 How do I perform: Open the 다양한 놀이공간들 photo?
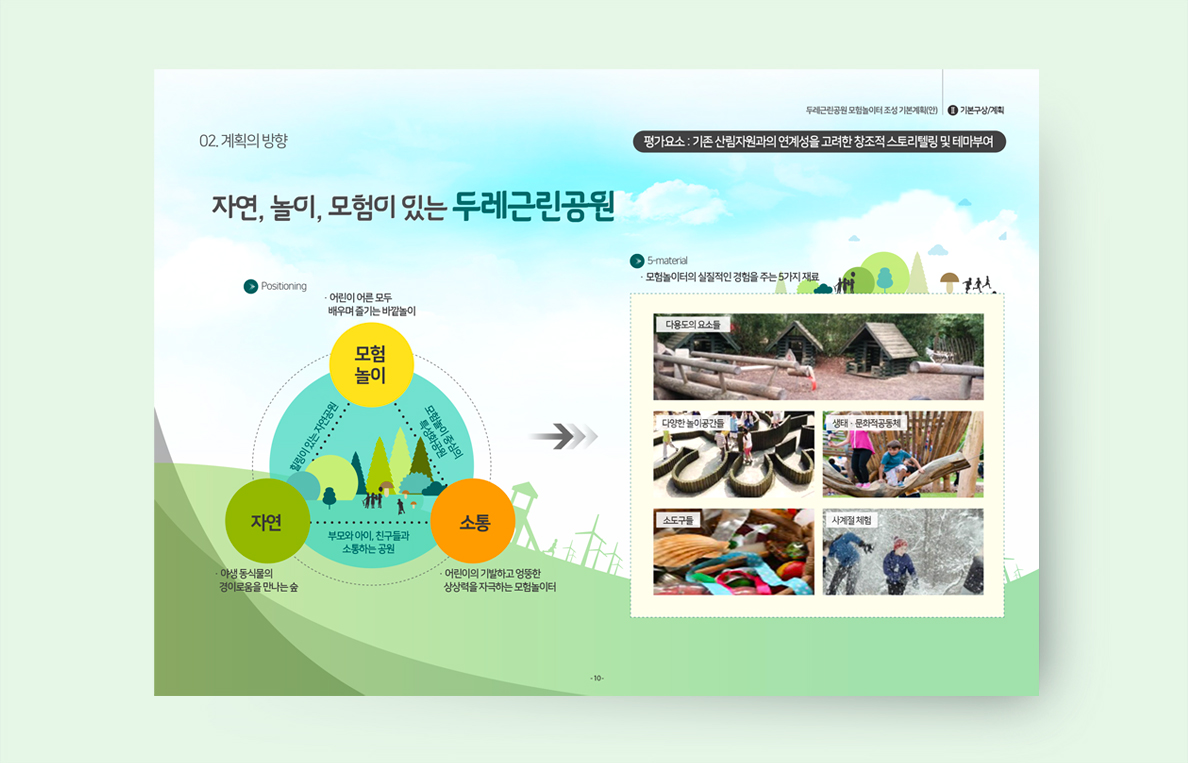pos(733,454)
